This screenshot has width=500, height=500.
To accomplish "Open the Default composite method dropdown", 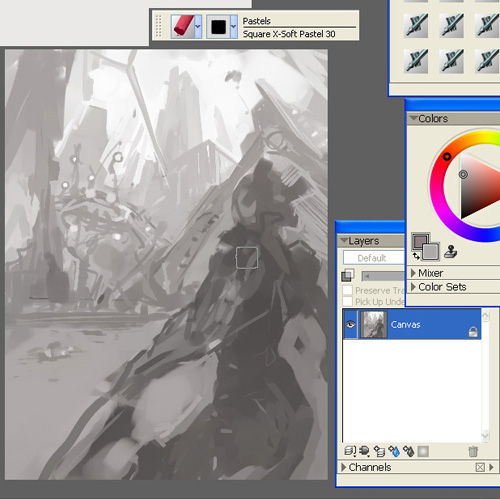I will (374, 258).
